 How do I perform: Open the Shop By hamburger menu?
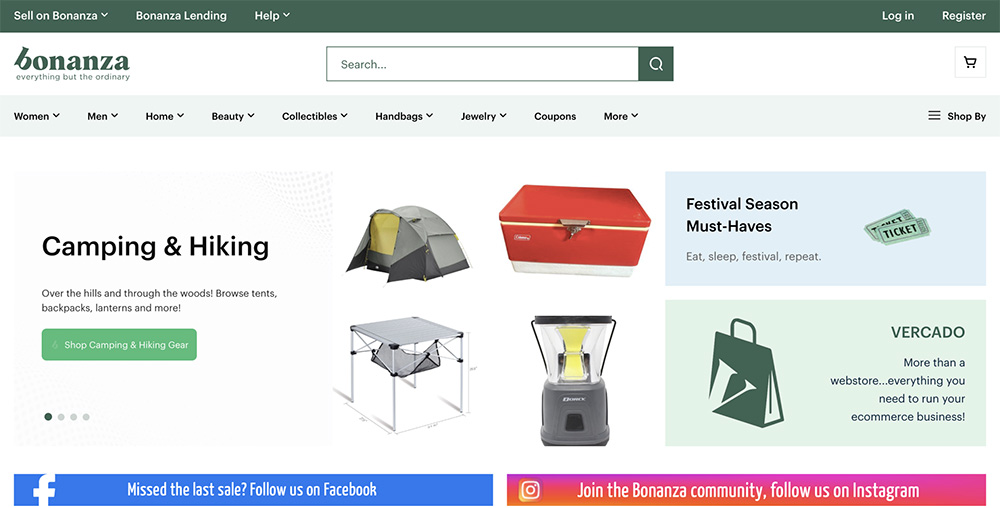pyautogui.click(x=957, y=116)
